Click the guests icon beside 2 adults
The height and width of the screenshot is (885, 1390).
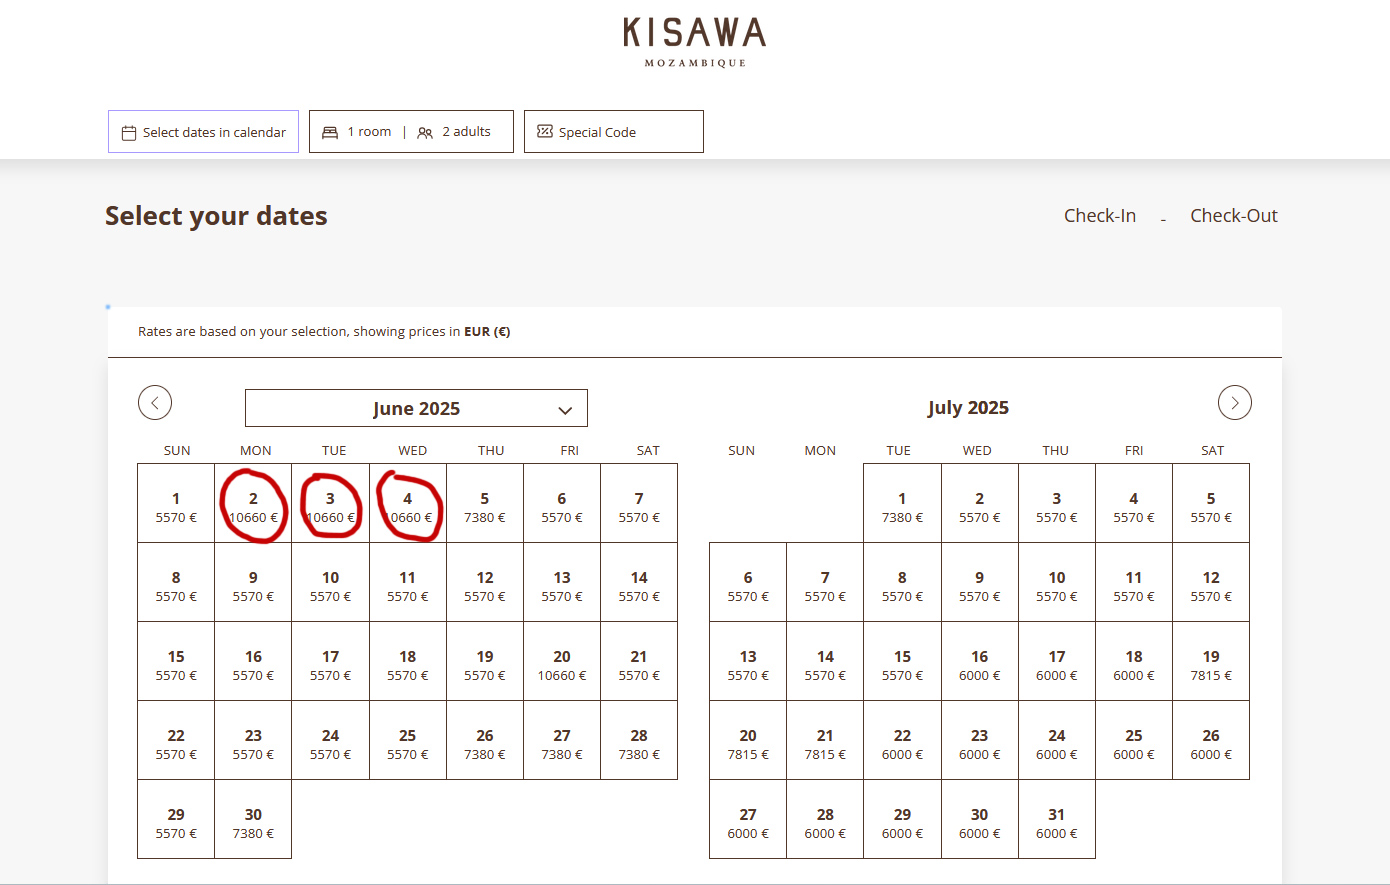point(425,133)
